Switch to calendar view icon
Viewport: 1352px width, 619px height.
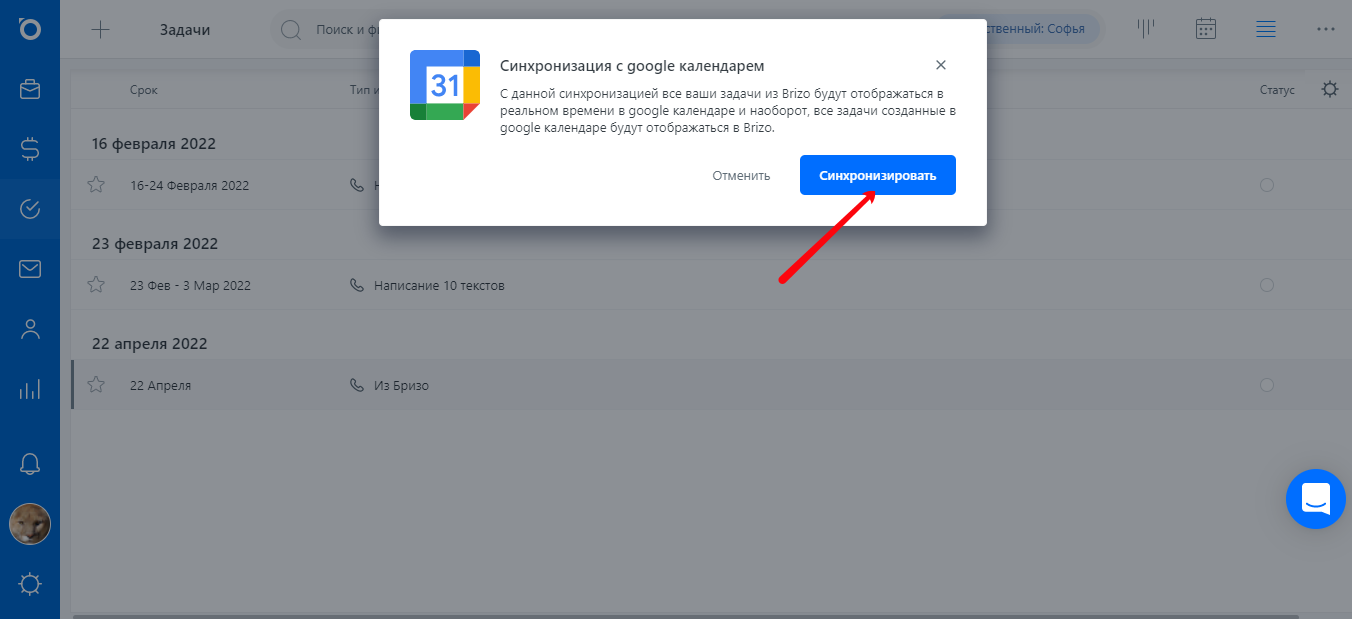coord(1206,29)
